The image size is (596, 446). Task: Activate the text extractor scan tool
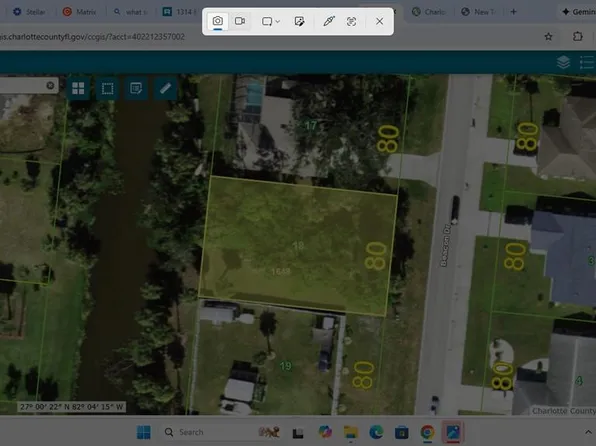click(351, 21)
